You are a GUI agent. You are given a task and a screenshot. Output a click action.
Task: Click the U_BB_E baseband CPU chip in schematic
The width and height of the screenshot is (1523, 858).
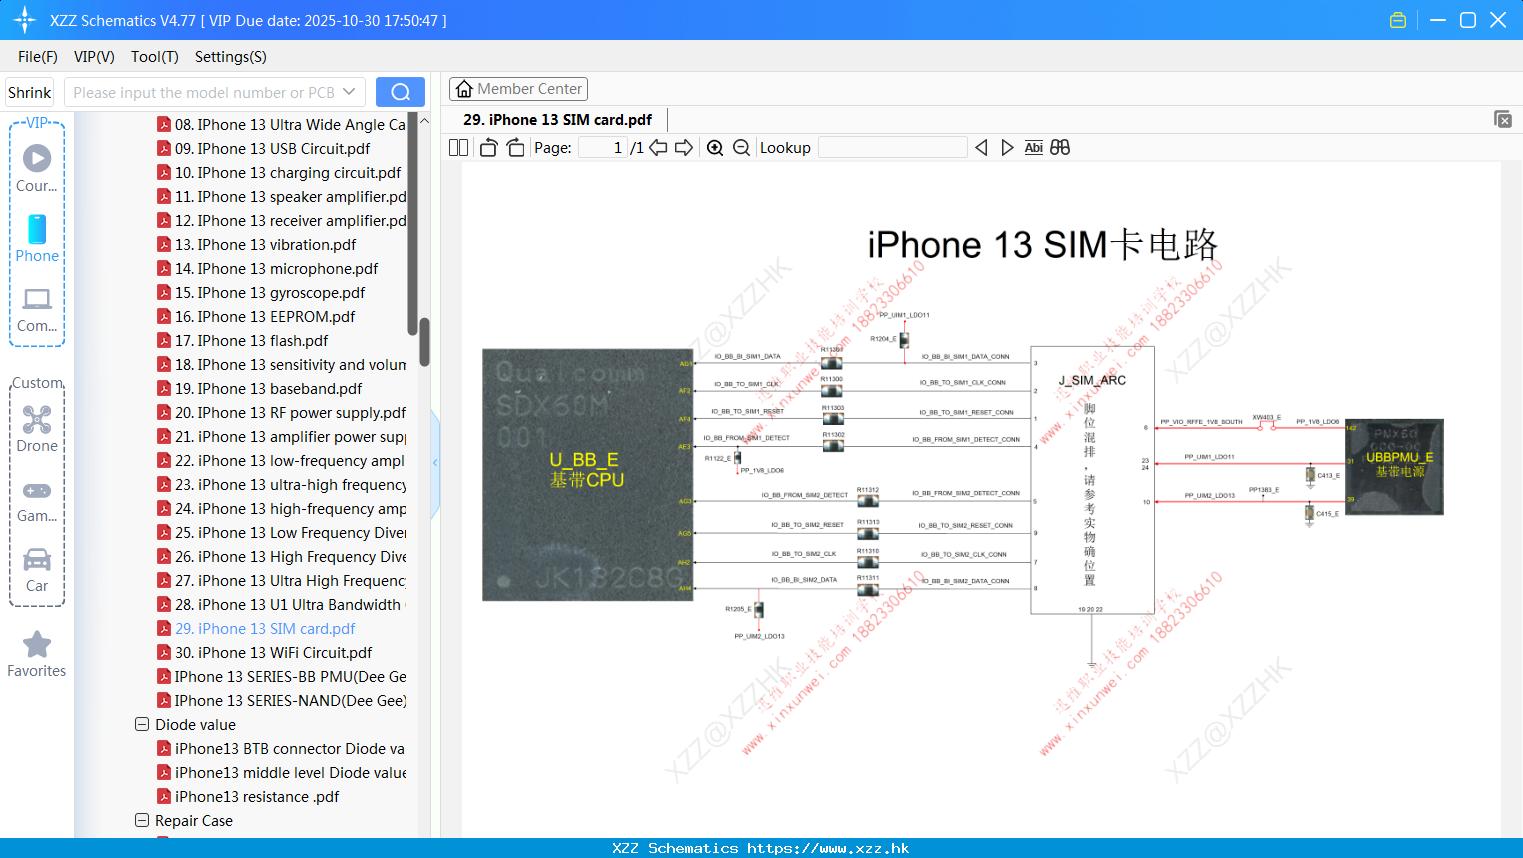pyautogui.click(x=588, y=475)
